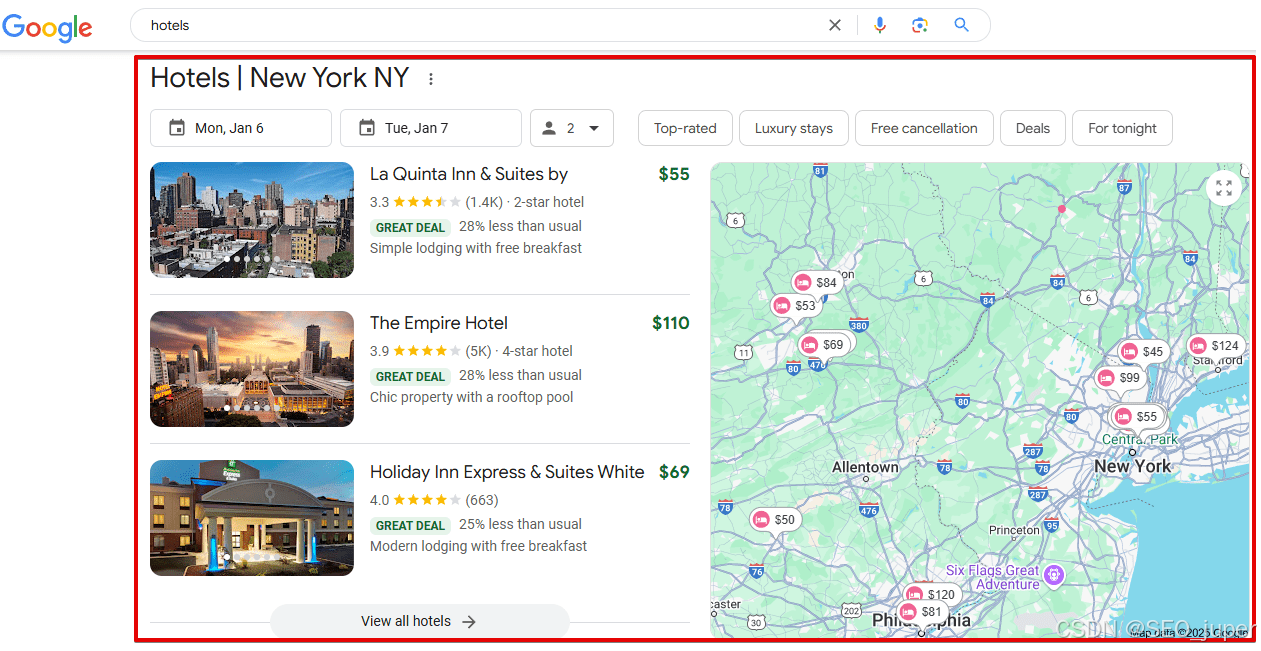Expand the map to fullscreen
This screenshot has width=1261, height=651.
tap(1223, 187)
